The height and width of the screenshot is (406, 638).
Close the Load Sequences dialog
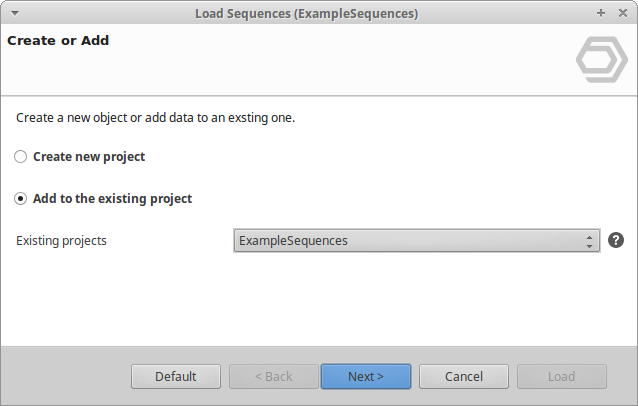620,13
